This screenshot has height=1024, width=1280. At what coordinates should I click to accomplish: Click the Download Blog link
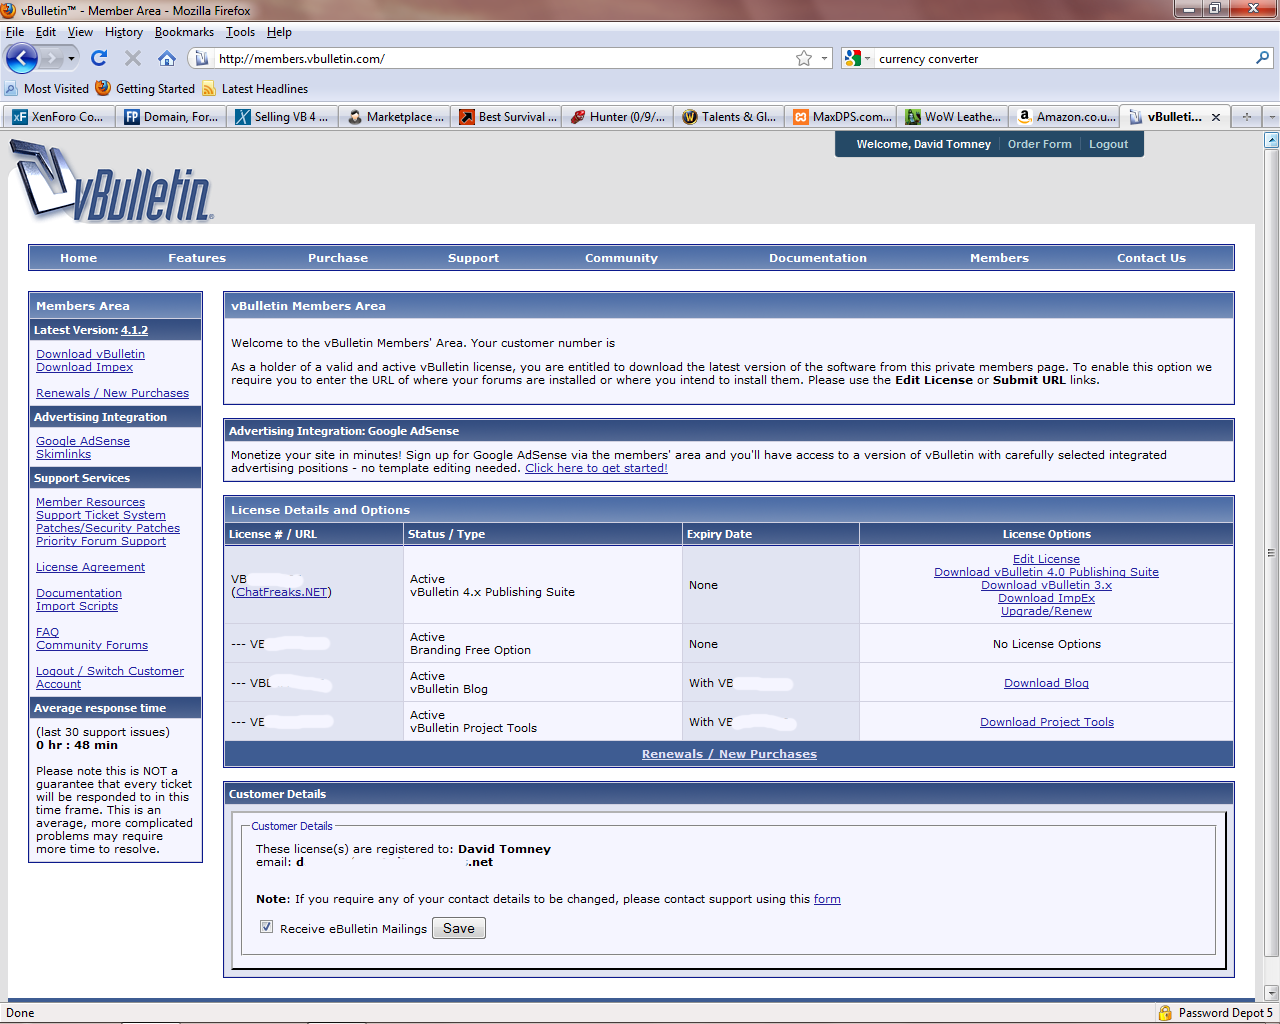pos(1046,683)
